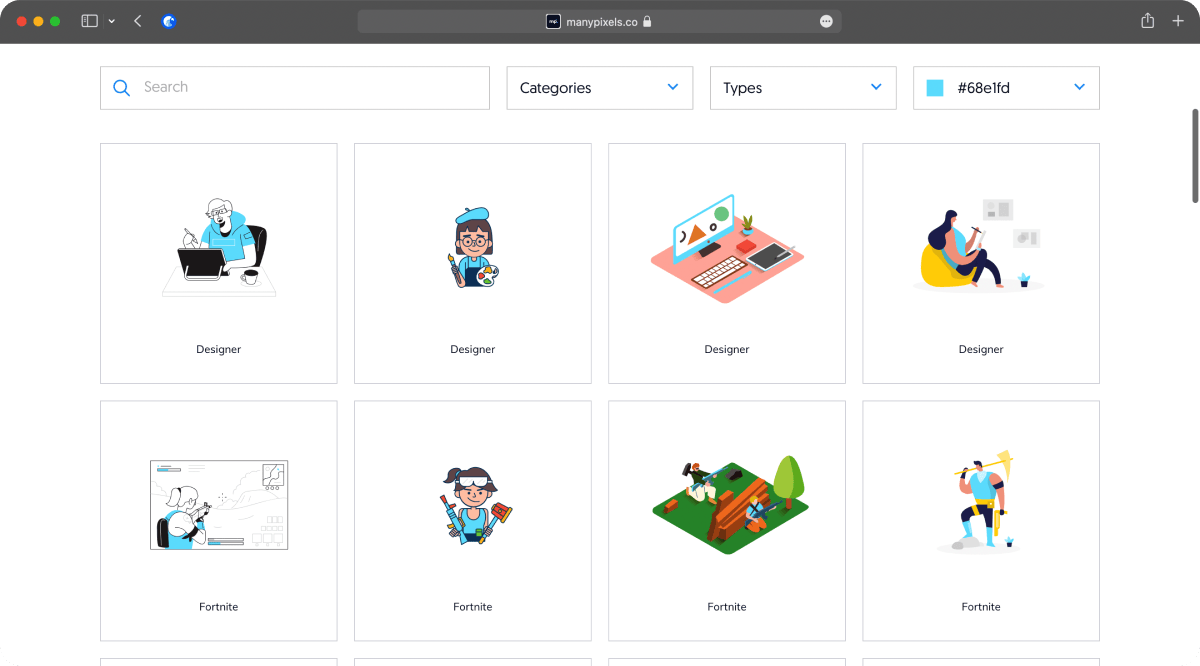
Task: Click the blue circular extension icon in toolbar
Action: click(169, 21)
